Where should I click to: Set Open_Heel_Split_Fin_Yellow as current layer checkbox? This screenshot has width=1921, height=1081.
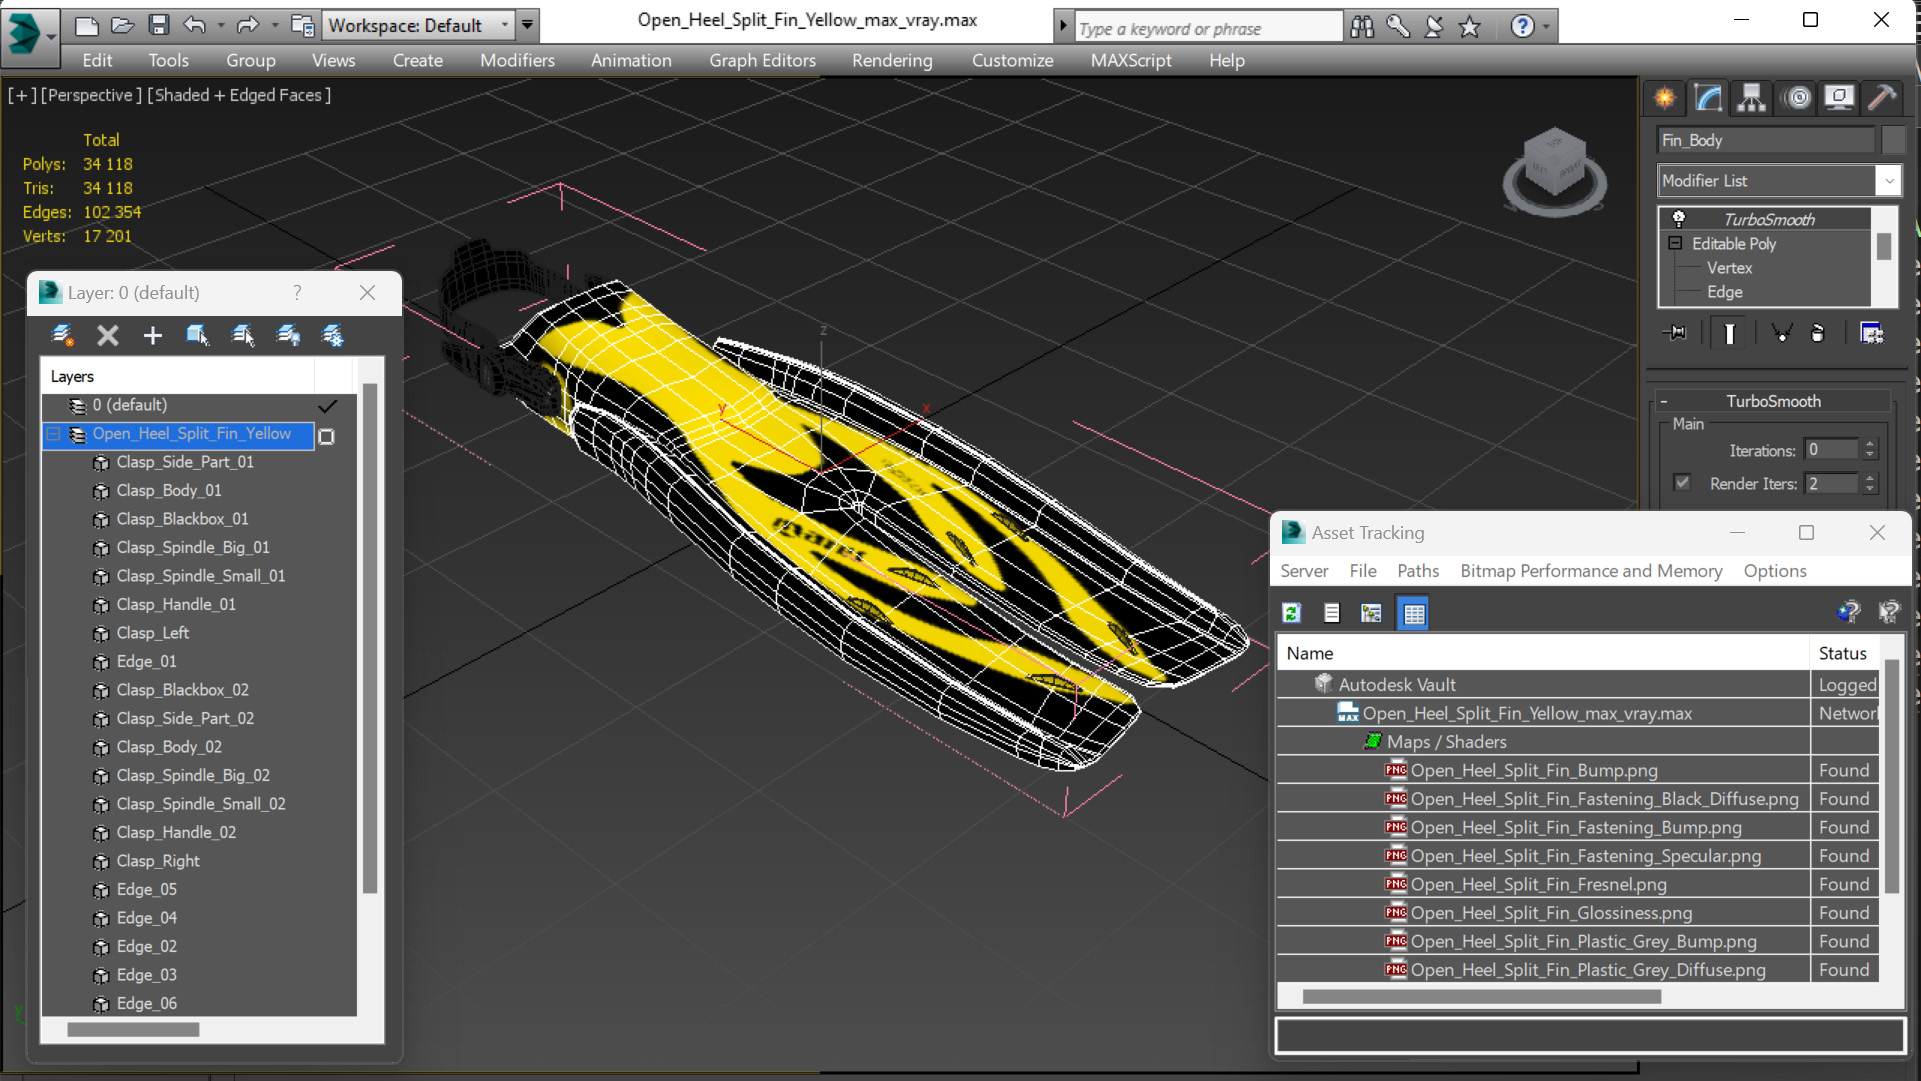pos(326,435)
